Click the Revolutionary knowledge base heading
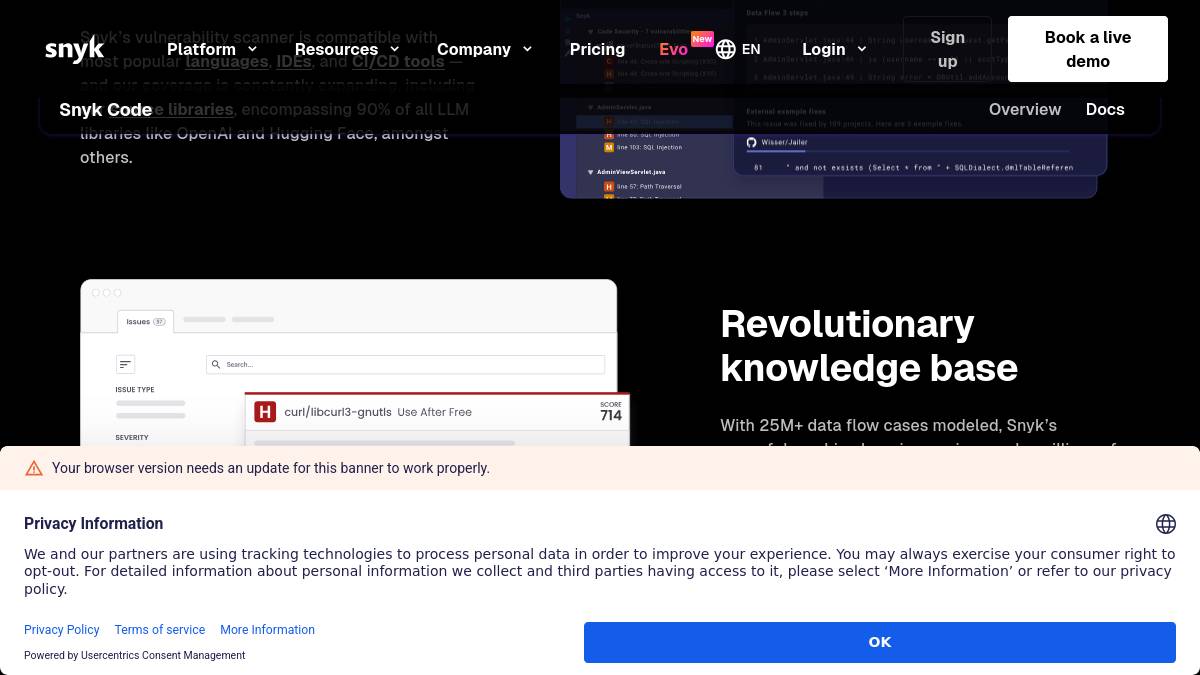Screen dimensions: 1200x675 pos(869,346)
